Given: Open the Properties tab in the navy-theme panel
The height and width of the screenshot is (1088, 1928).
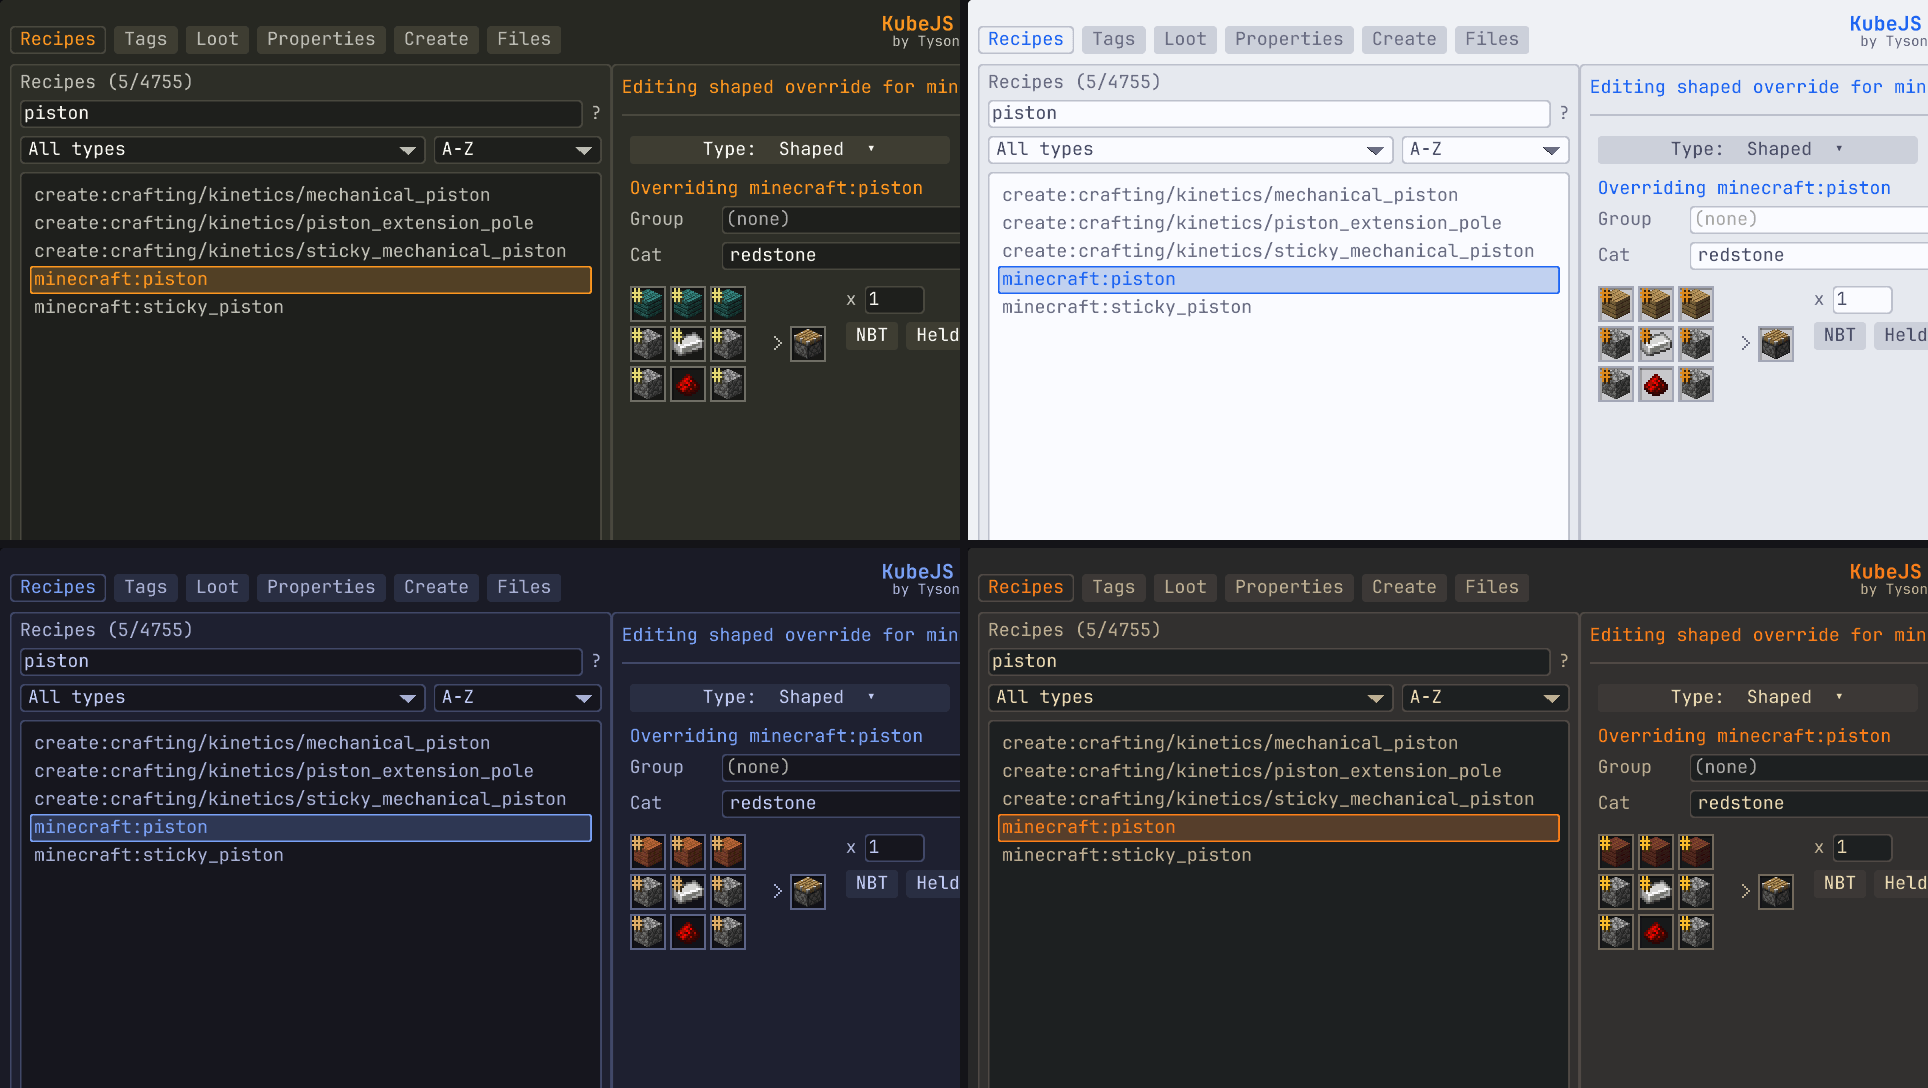Looking at the screenshot, I should tap(321, 588).
